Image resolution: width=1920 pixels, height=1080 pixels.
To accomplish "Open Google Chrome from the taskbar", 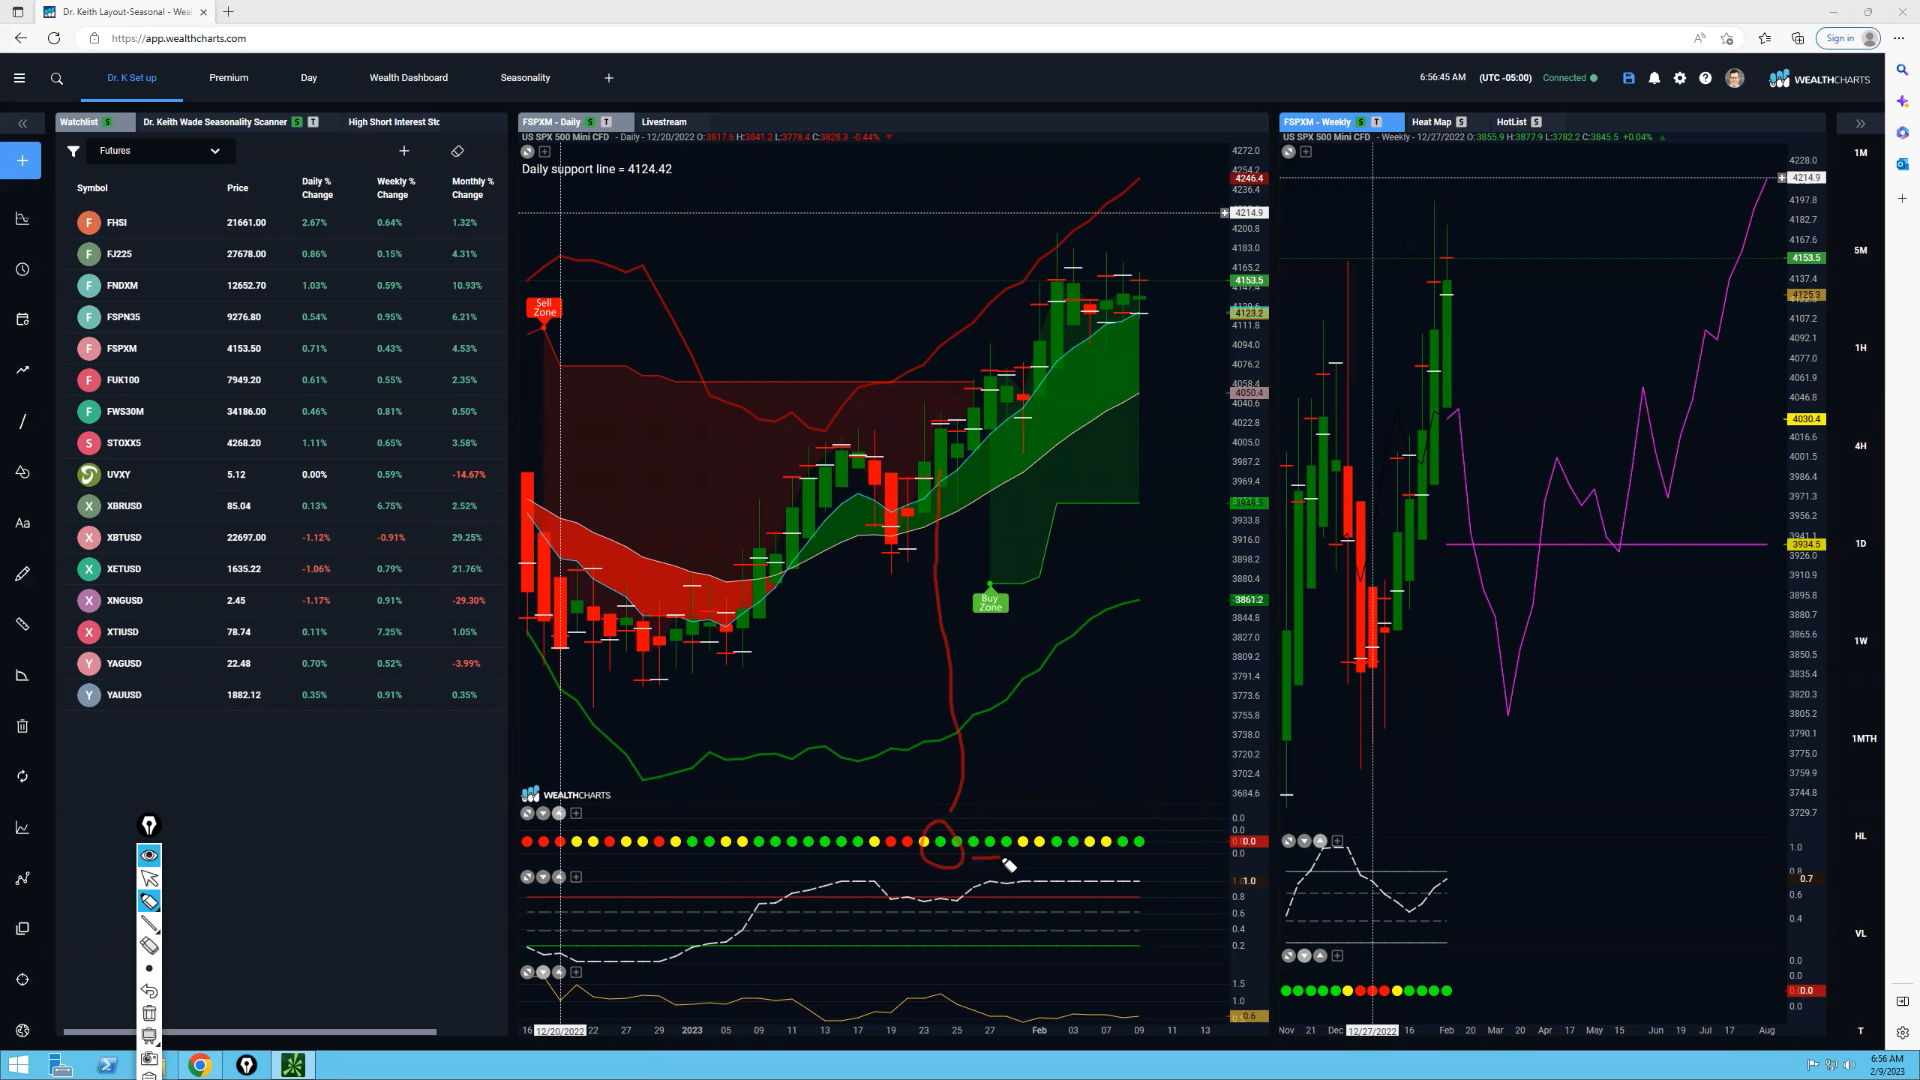I will coord(199,1065).
